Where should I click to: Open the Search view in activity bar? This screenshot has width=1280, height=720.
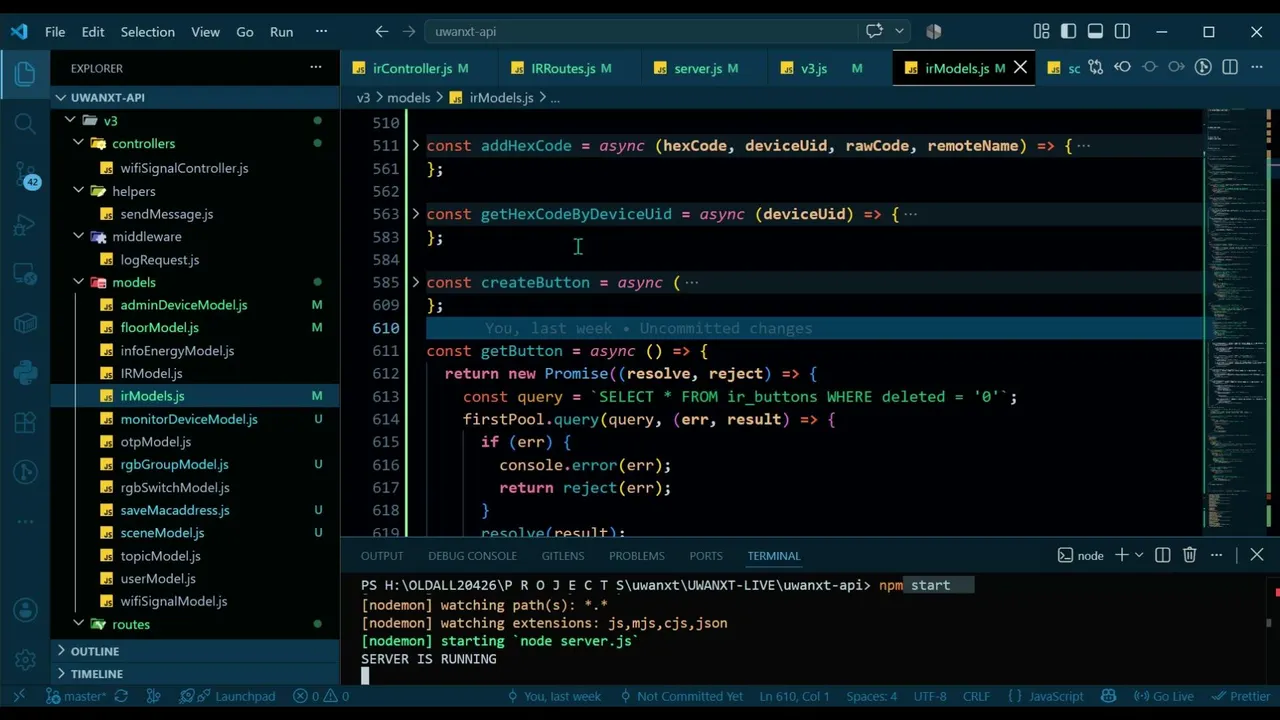25,124
